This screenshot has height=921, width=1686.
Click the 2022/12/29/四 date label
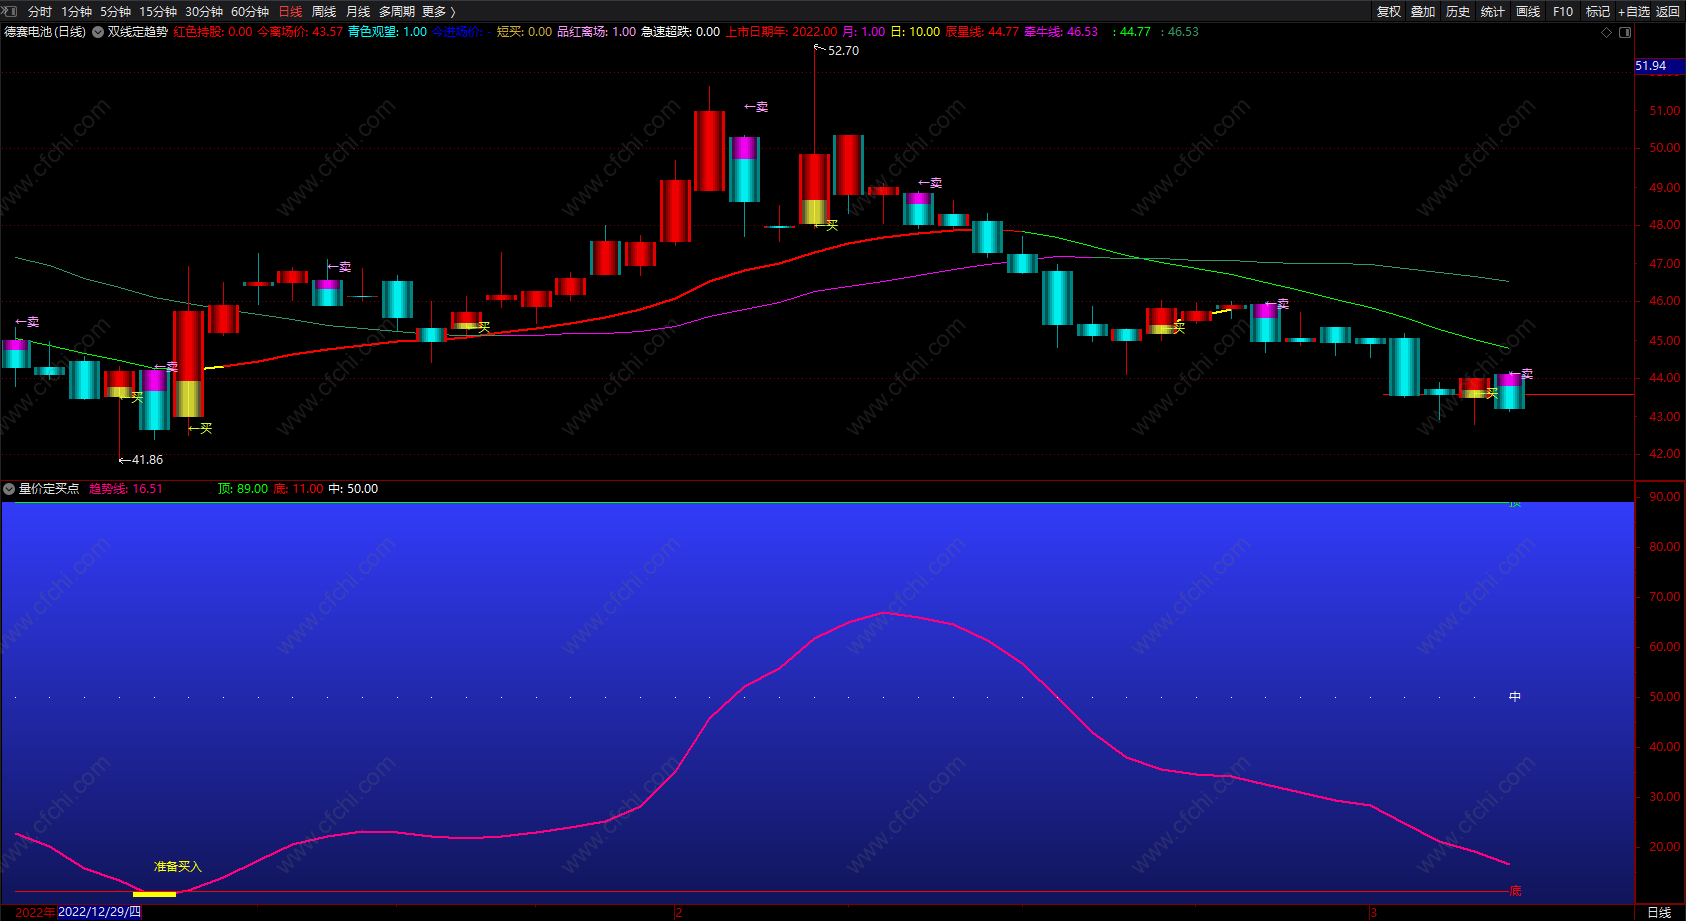(x=99, y=912)
